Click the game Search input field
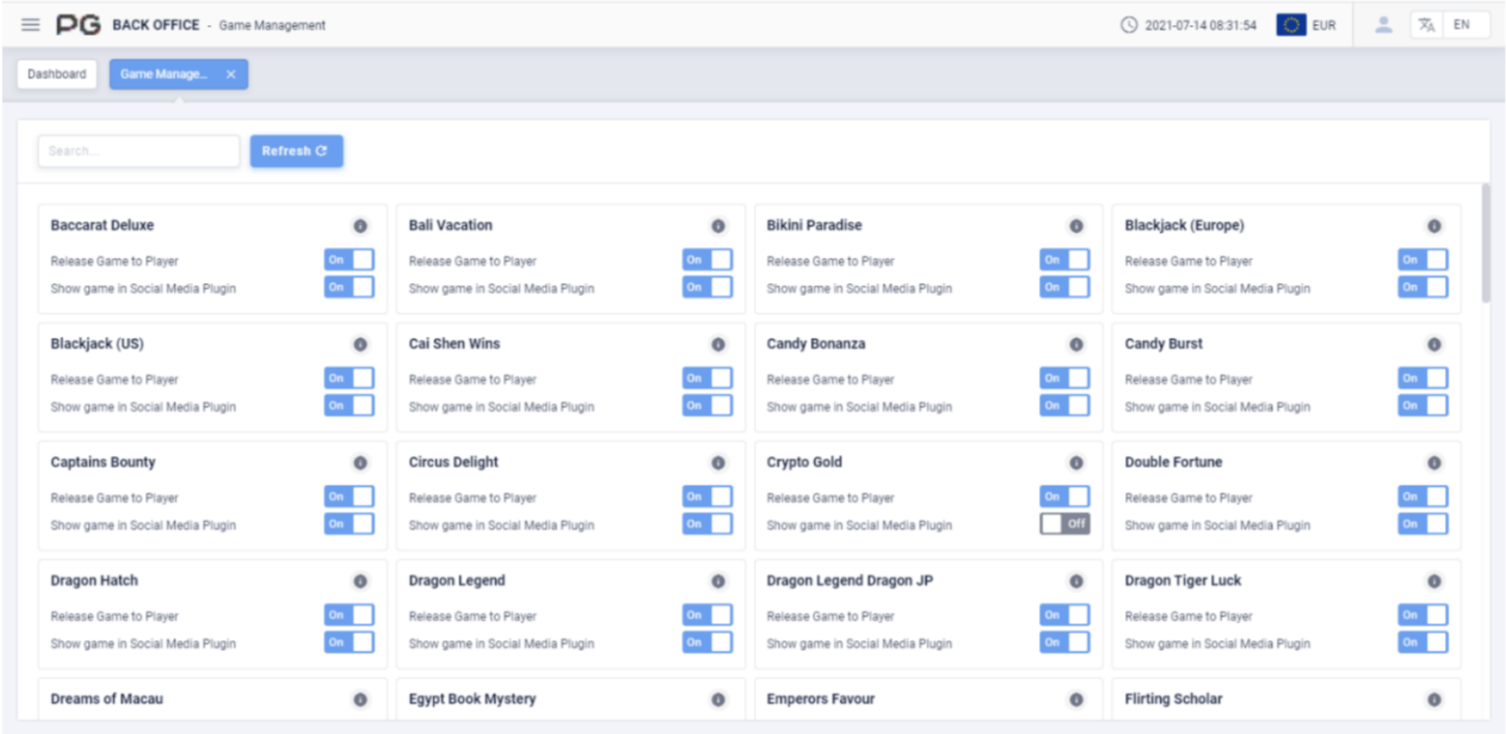This screenshot has width=1506, height=734. coord(139,151)
